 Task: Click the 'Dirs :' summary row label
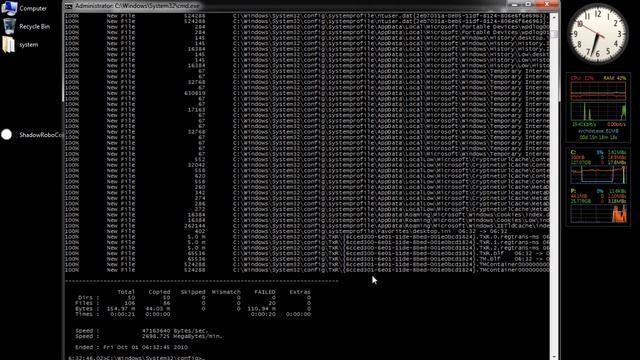pos(88,298)
